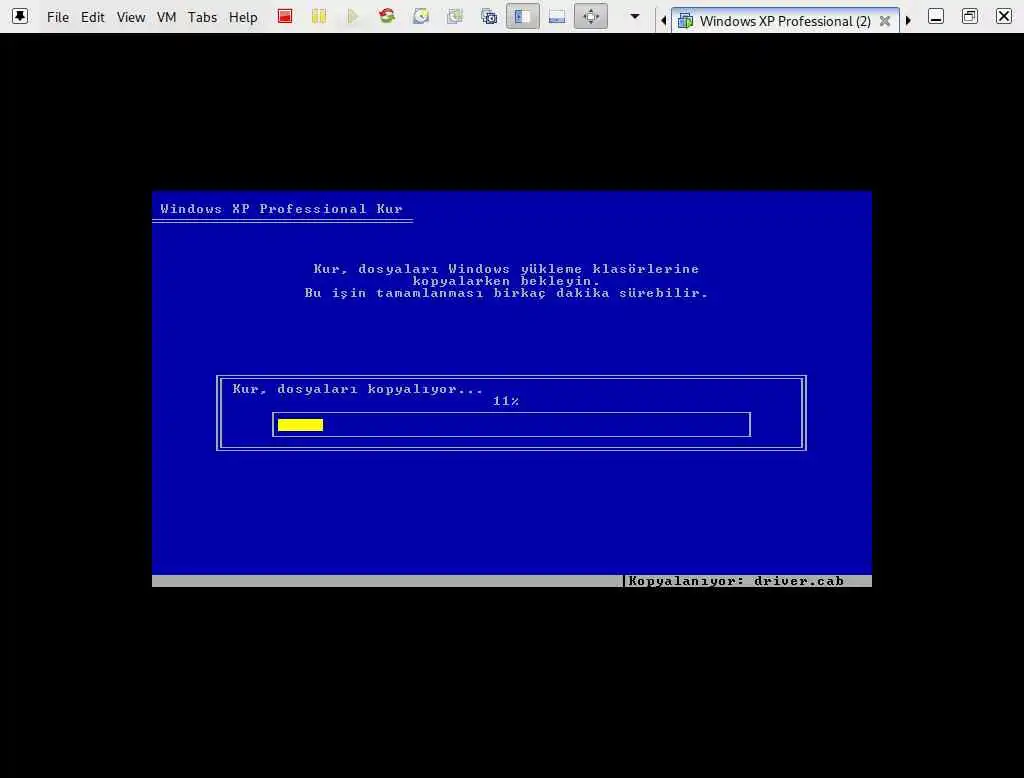Image resolution: width=1024 pixels, height=778 pixels.
Task: Open the Tabs menu
Action: 202,17
